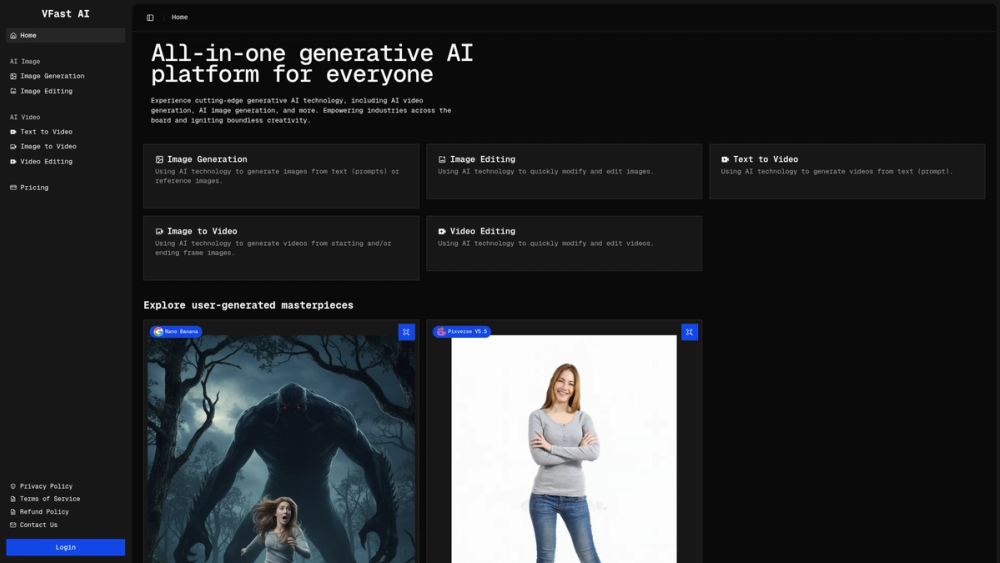The width and height of the screenshot is (1000, 563).
Task: Click the 'AI Image' section label
Action: tap(25, 62)
